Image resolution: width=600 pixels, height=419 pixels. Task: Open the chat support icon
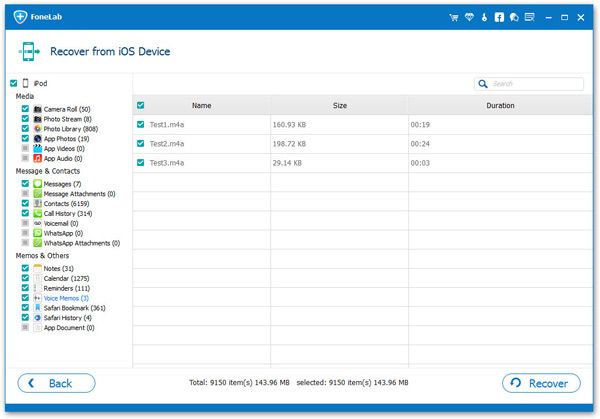point(514,17)
